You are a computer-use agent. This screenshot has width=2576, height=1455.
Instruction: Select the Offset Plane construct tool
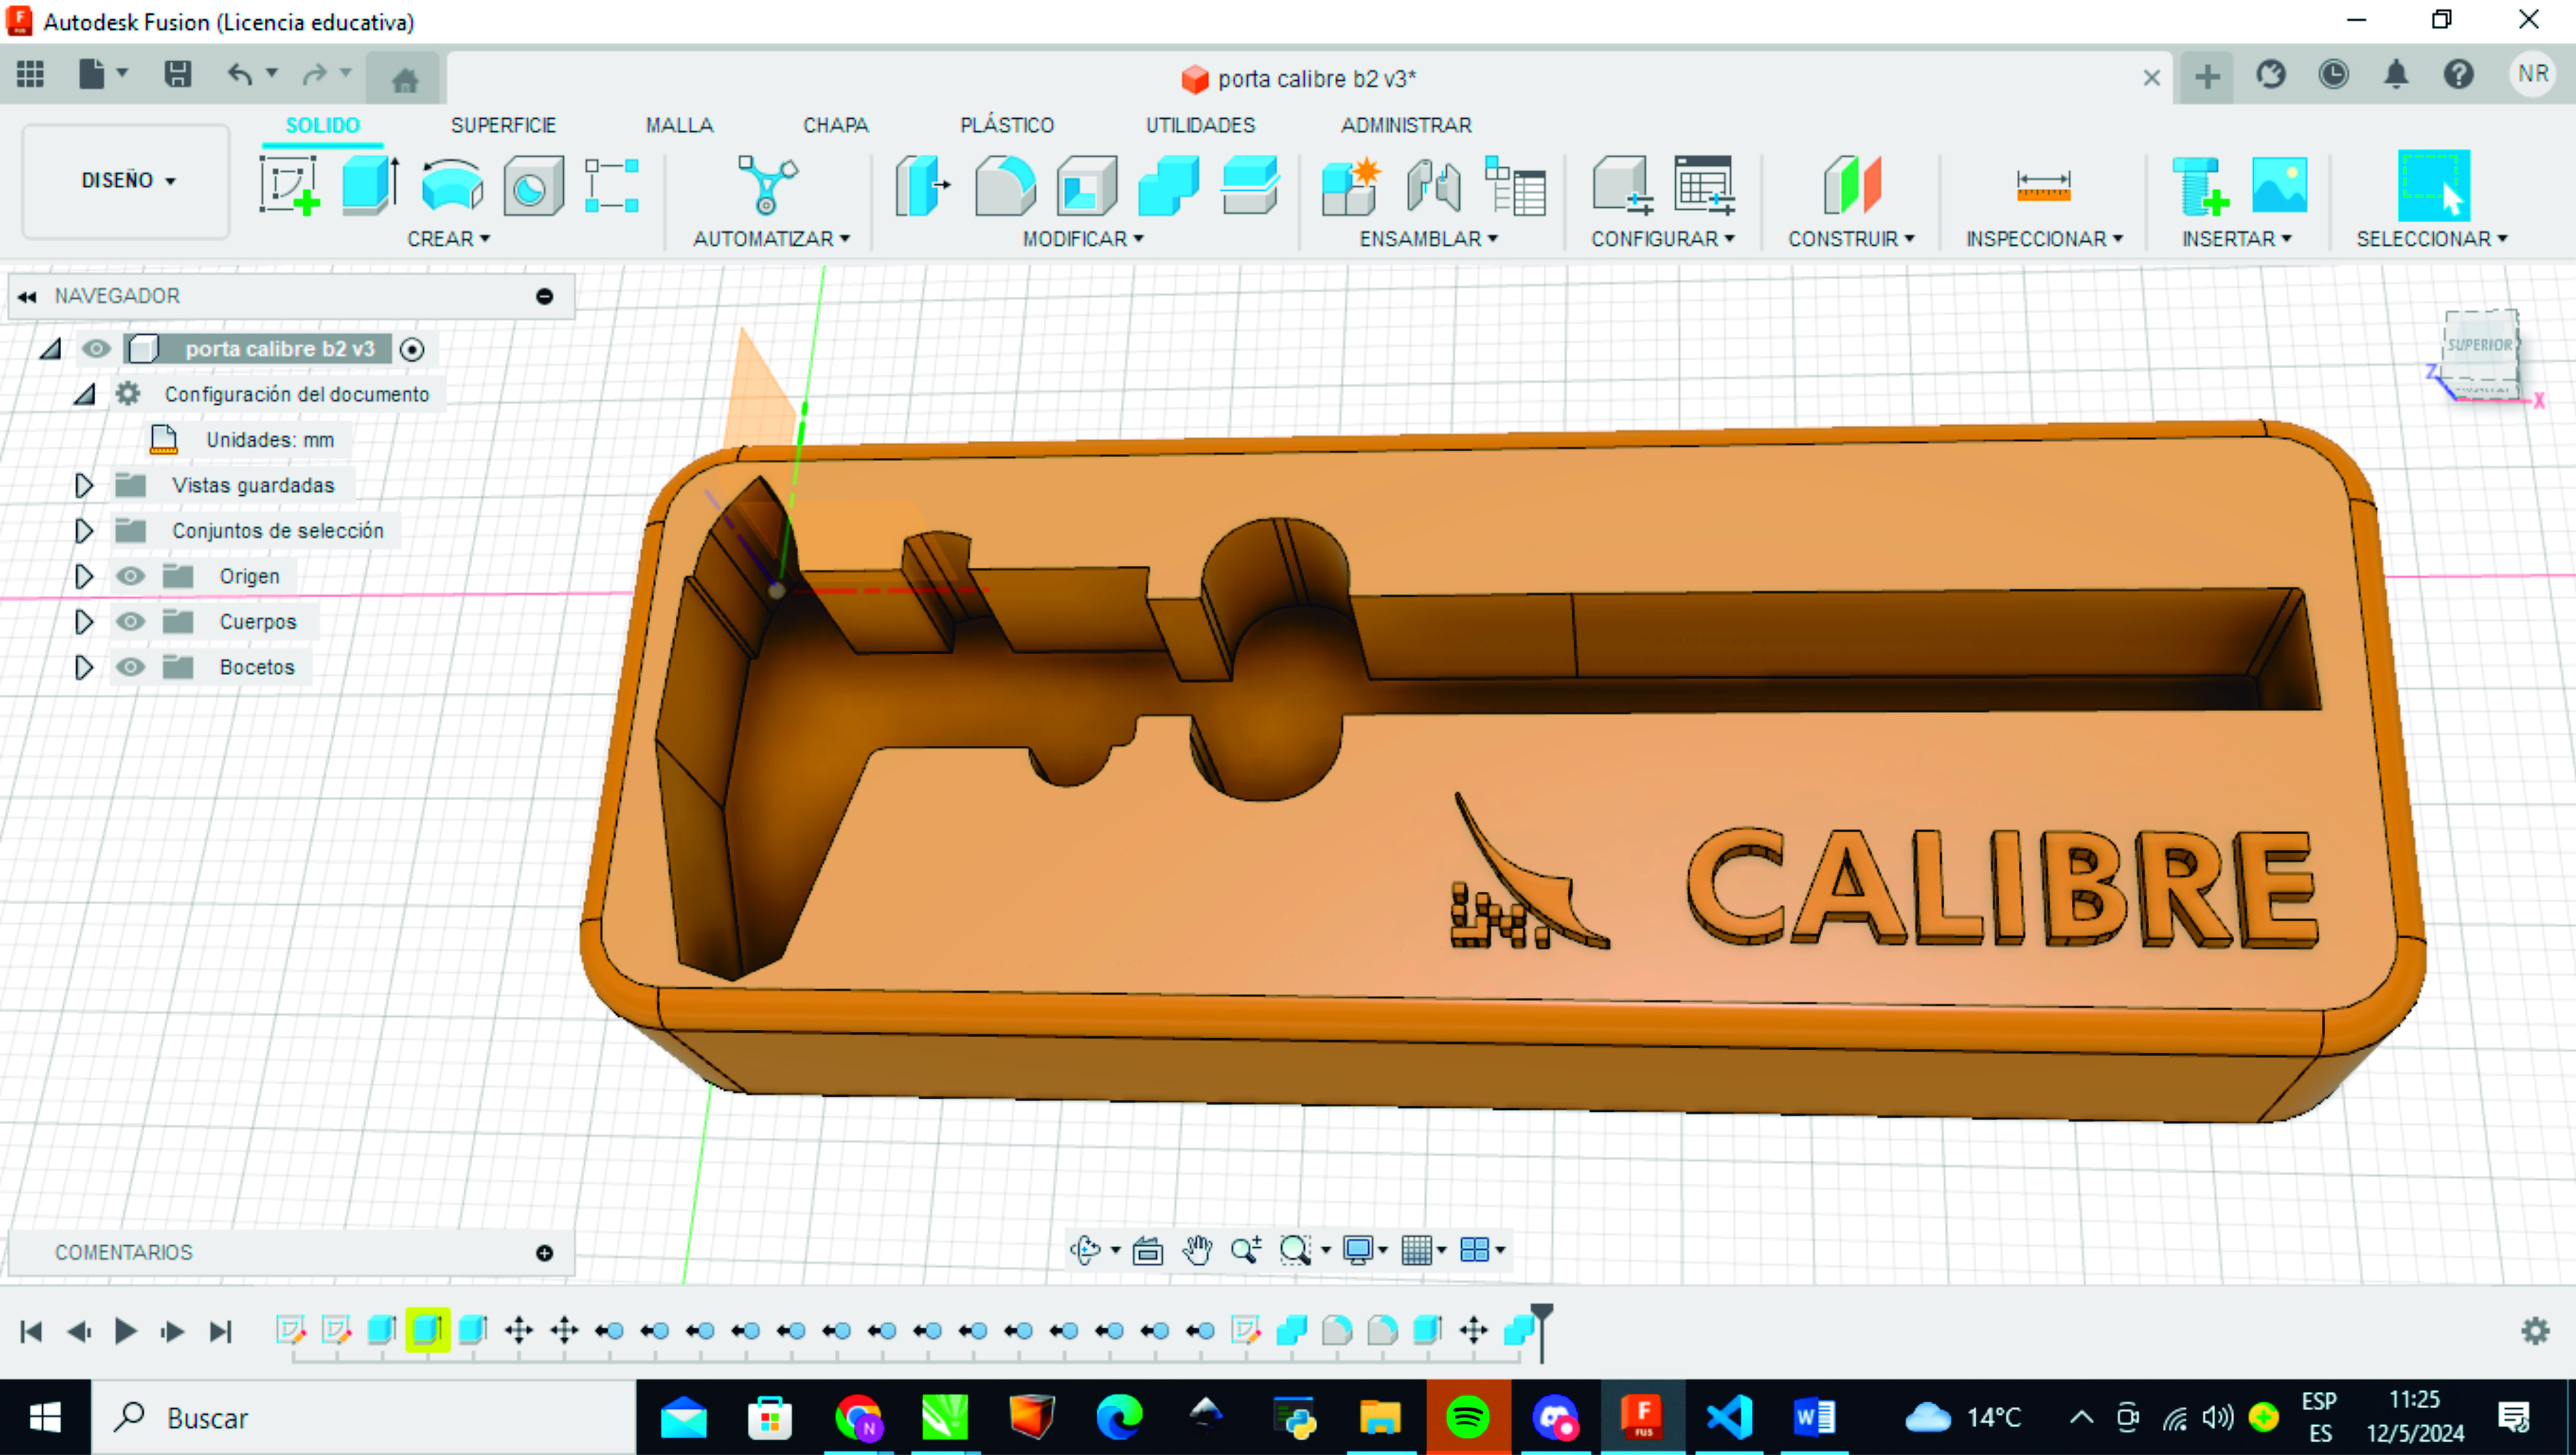[x=1852, y=185]
